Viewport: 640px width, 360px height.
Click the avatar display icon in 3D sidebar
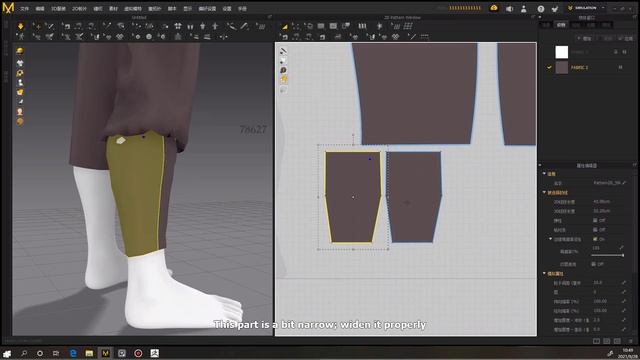[x=20, y=82]
